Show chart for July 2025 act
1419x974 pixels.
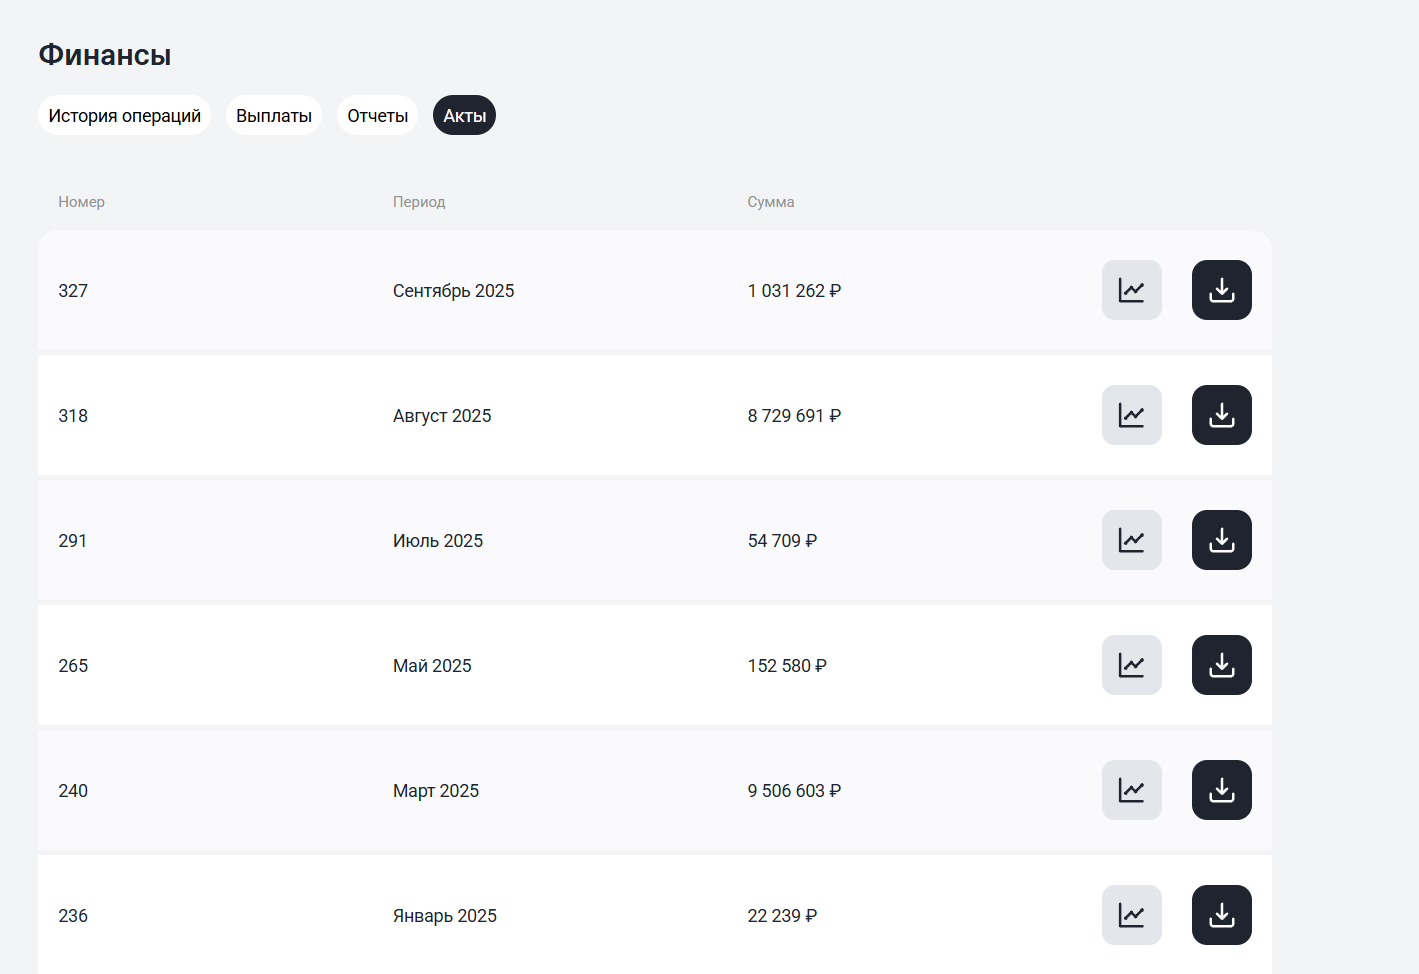click(x=1131, y=540)
